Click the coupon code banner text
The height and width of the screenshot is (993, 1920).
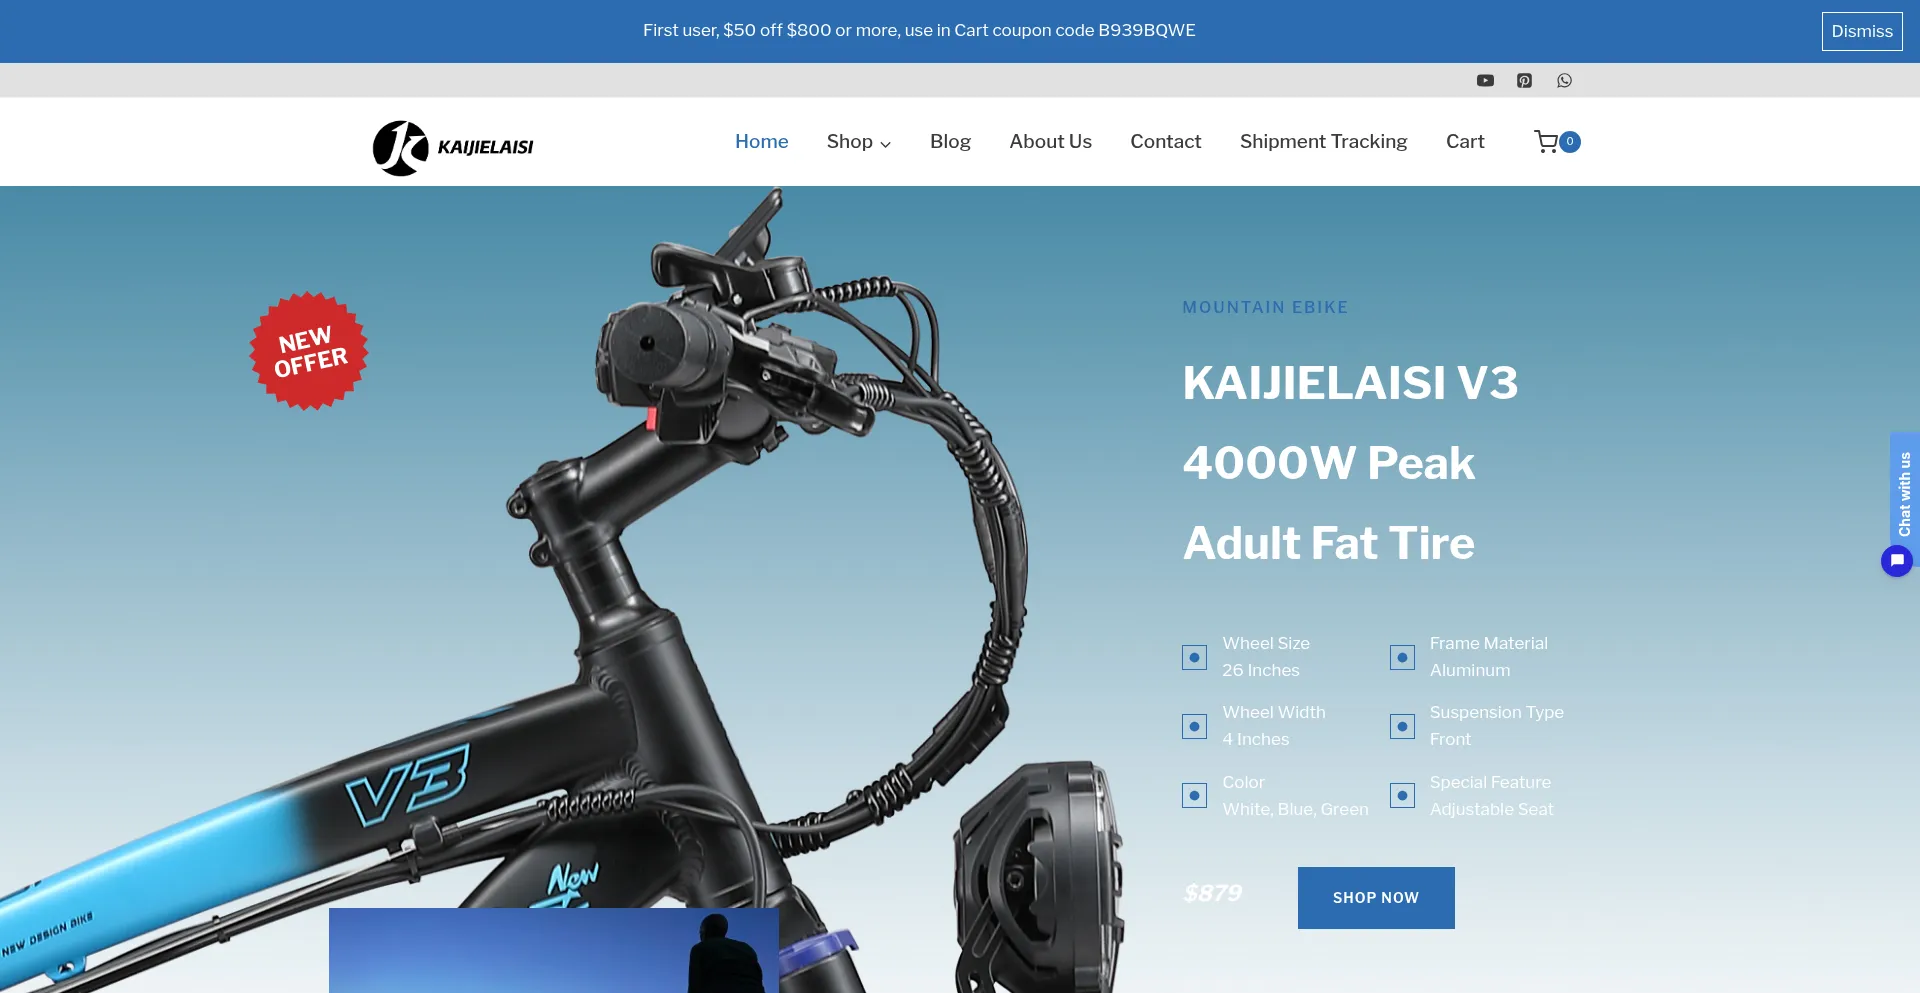(x=919, y=31)
